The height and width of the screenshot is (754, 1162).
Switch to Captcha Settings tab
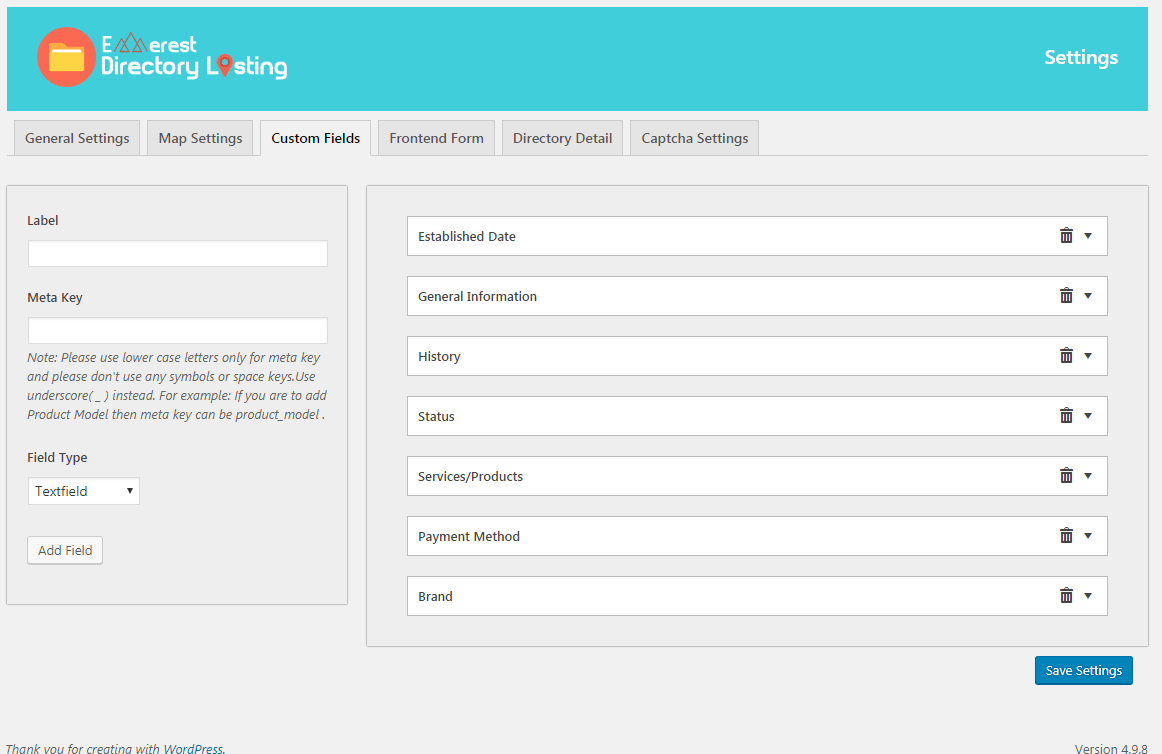click(x=694, y=138)
